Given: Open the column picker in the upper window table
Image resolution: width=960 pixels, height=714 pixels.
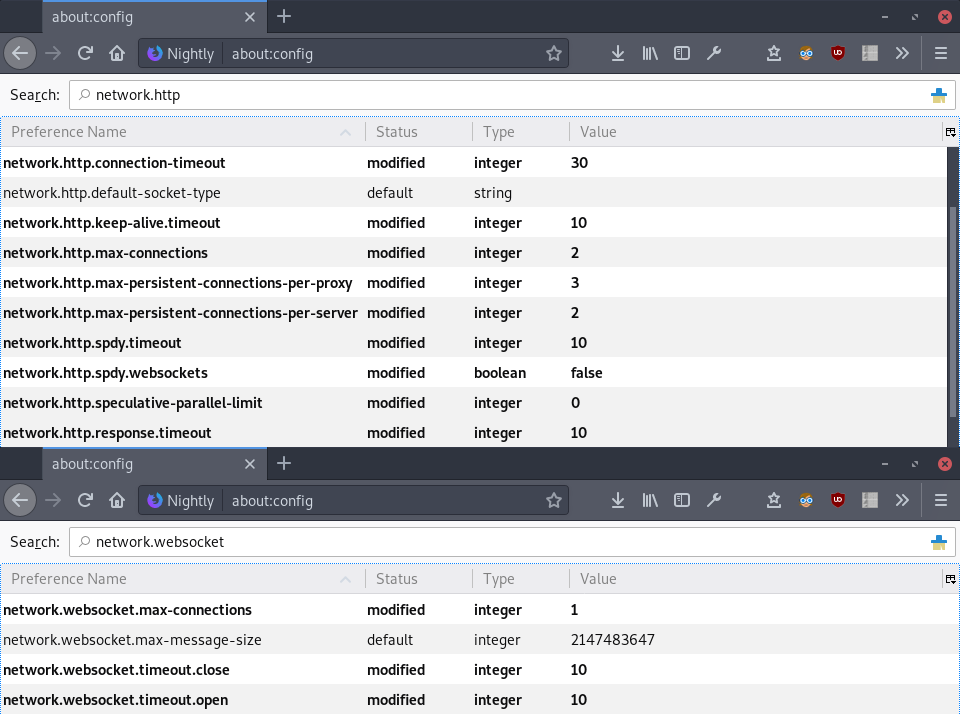Looking at the screenshot, I should tap(950, 132).
